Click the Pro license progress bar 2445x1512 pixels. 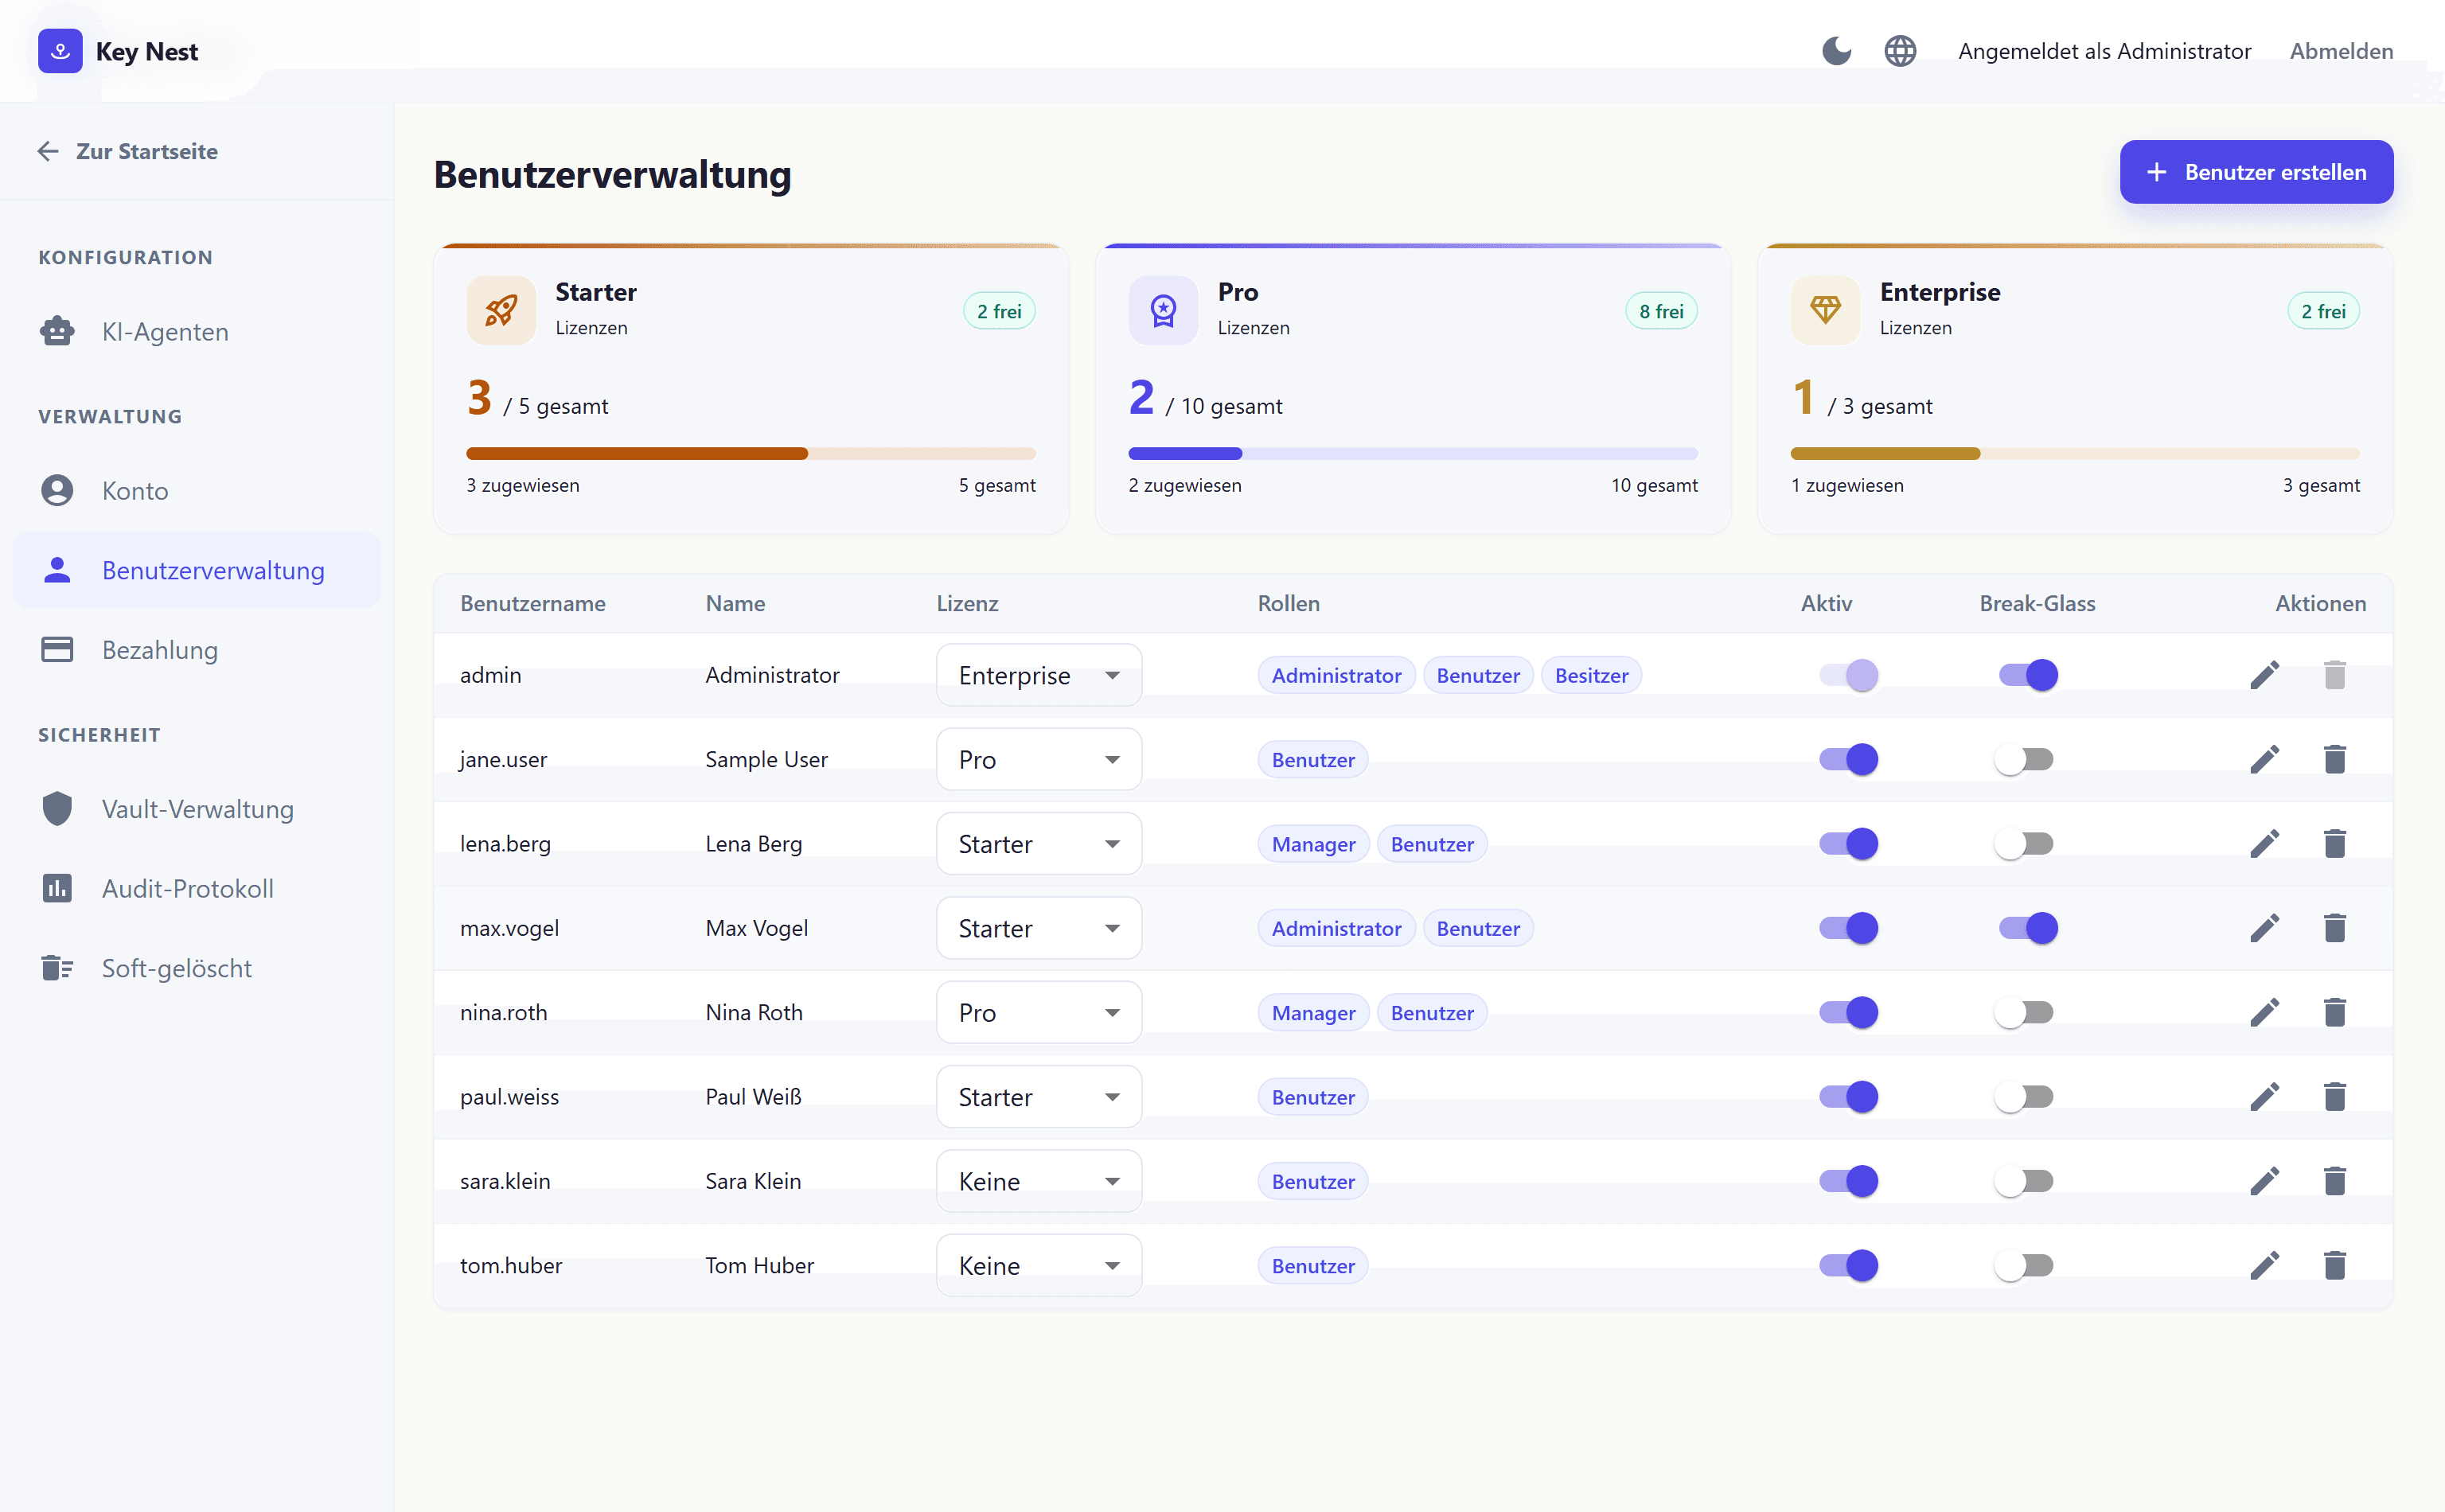click(x=1412, y=454)
